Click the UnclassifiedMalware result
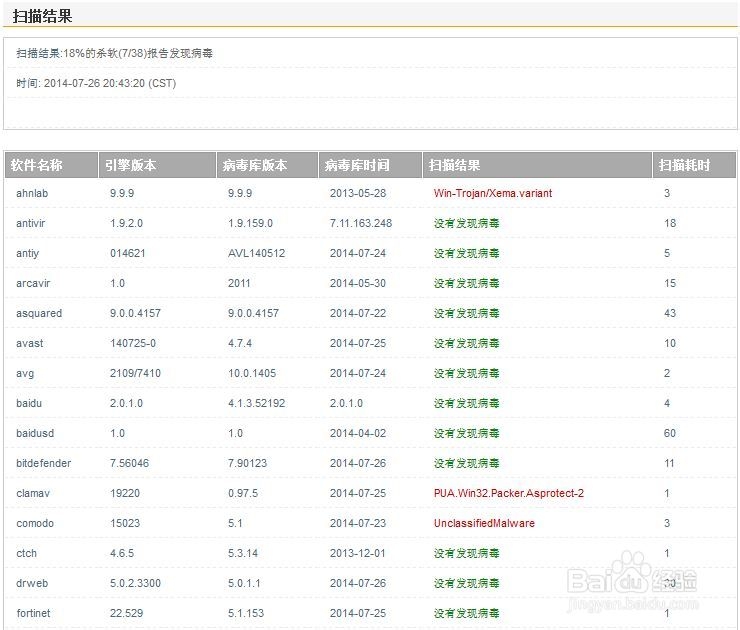 pyautogui.click(x=484, y=523)
